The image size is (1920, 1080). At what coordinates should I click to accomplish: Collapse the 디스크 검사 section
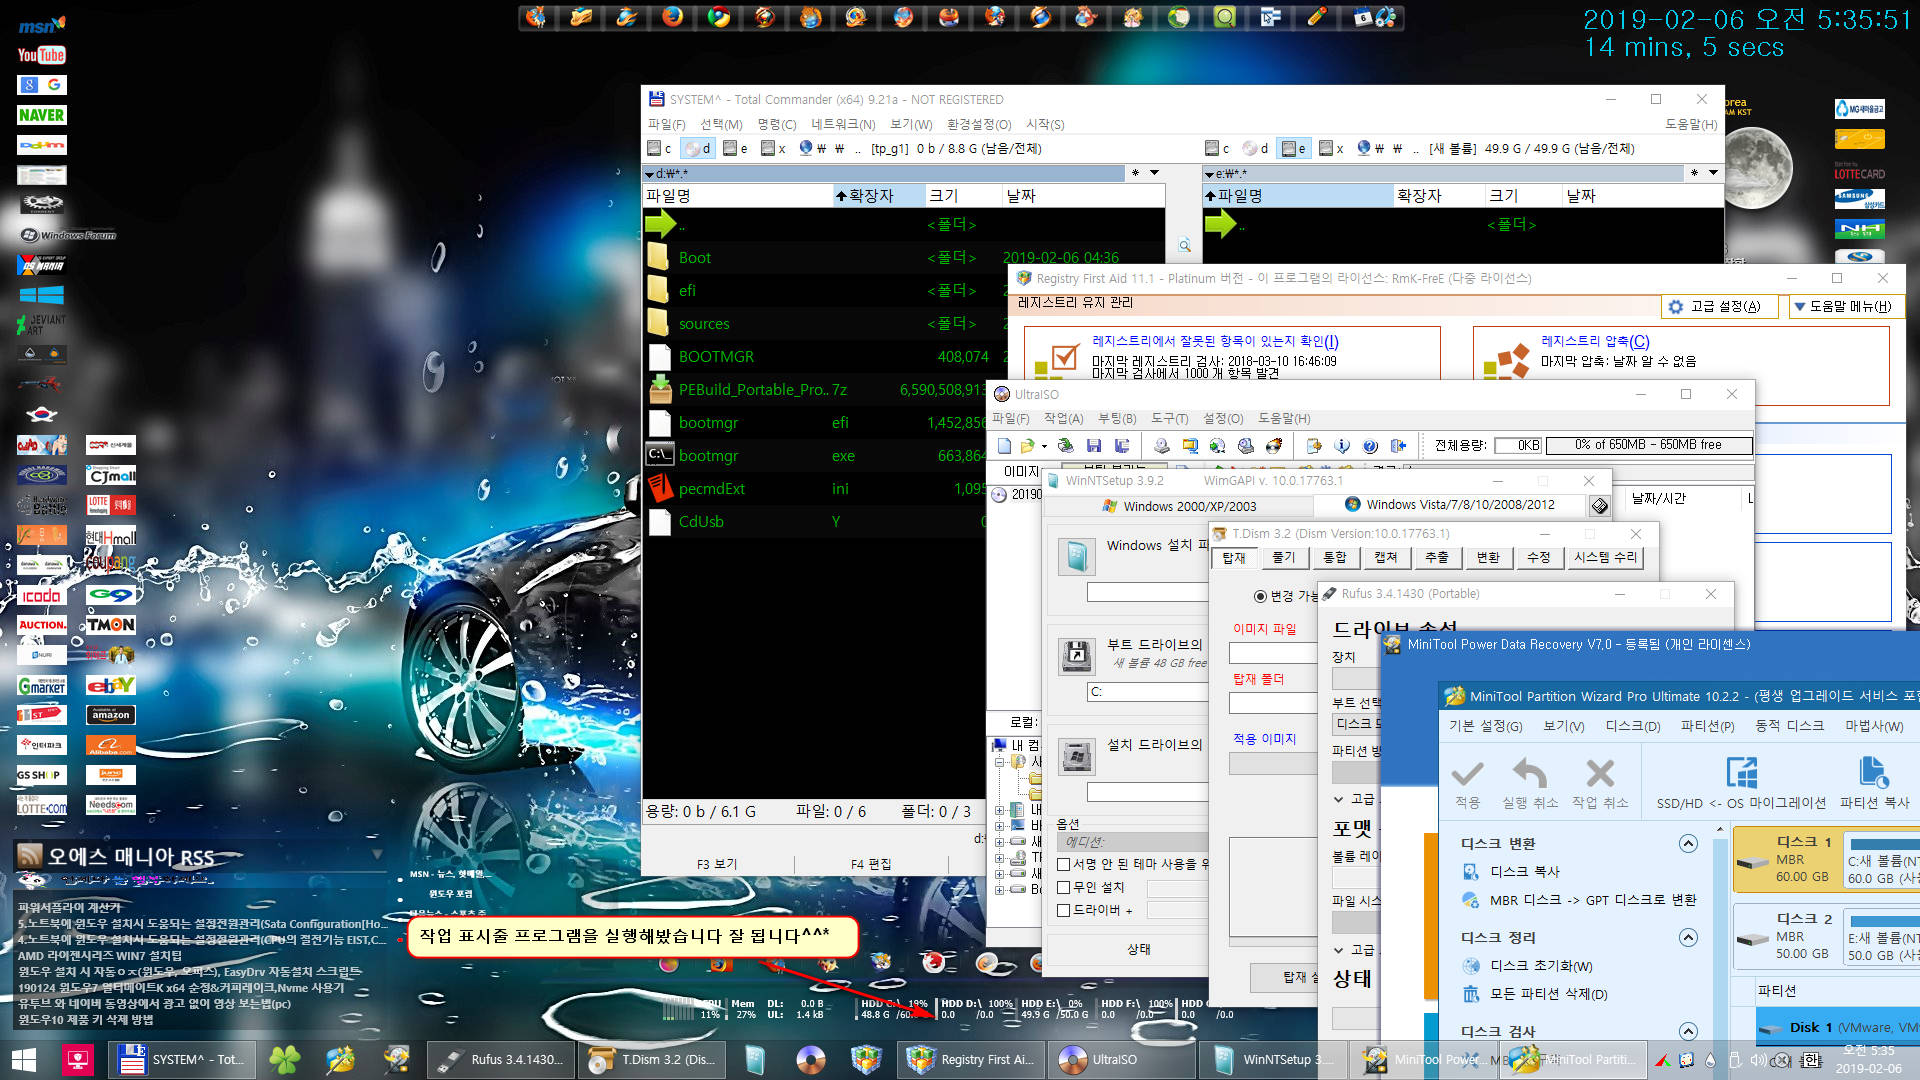coord(1688,1031)
